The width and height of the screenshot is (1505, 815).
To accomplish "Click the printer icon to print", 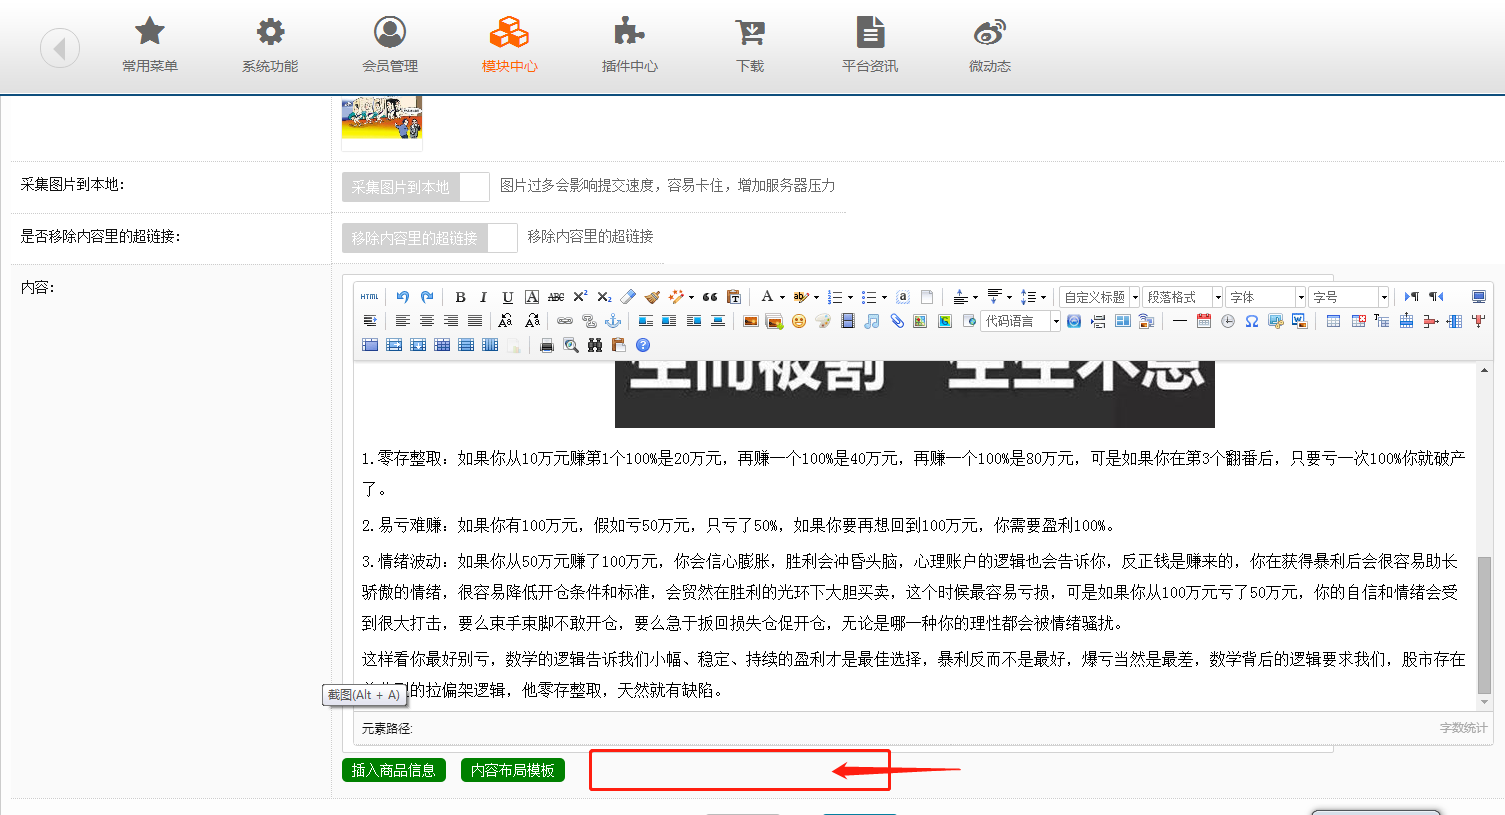I will [x=546, y=345].
